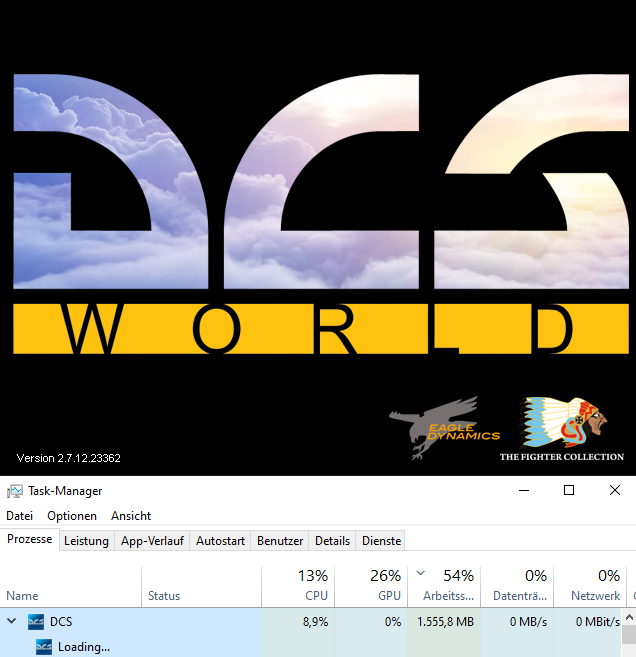Image resolution: width=636 pixels, height=657 pixels.
Task: Click the Task-Manager title bar icon
Action: point(15,491)
